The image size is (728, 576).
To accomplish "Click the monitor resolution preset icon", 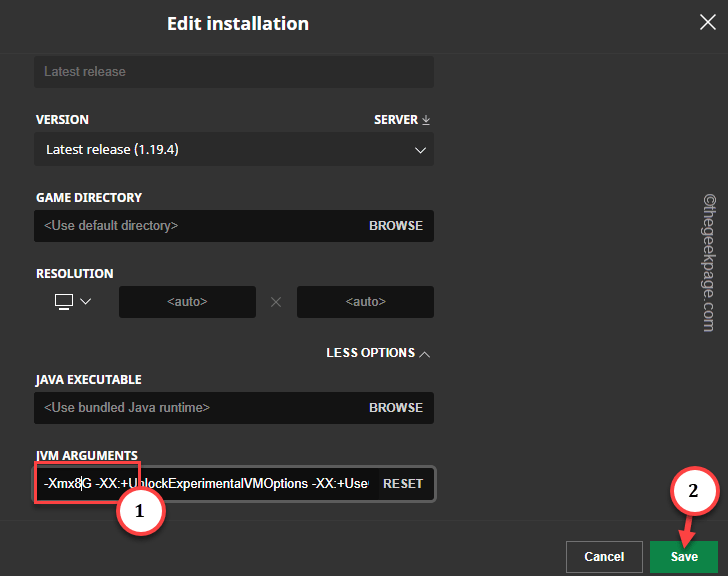I will [x=64, y=302].
